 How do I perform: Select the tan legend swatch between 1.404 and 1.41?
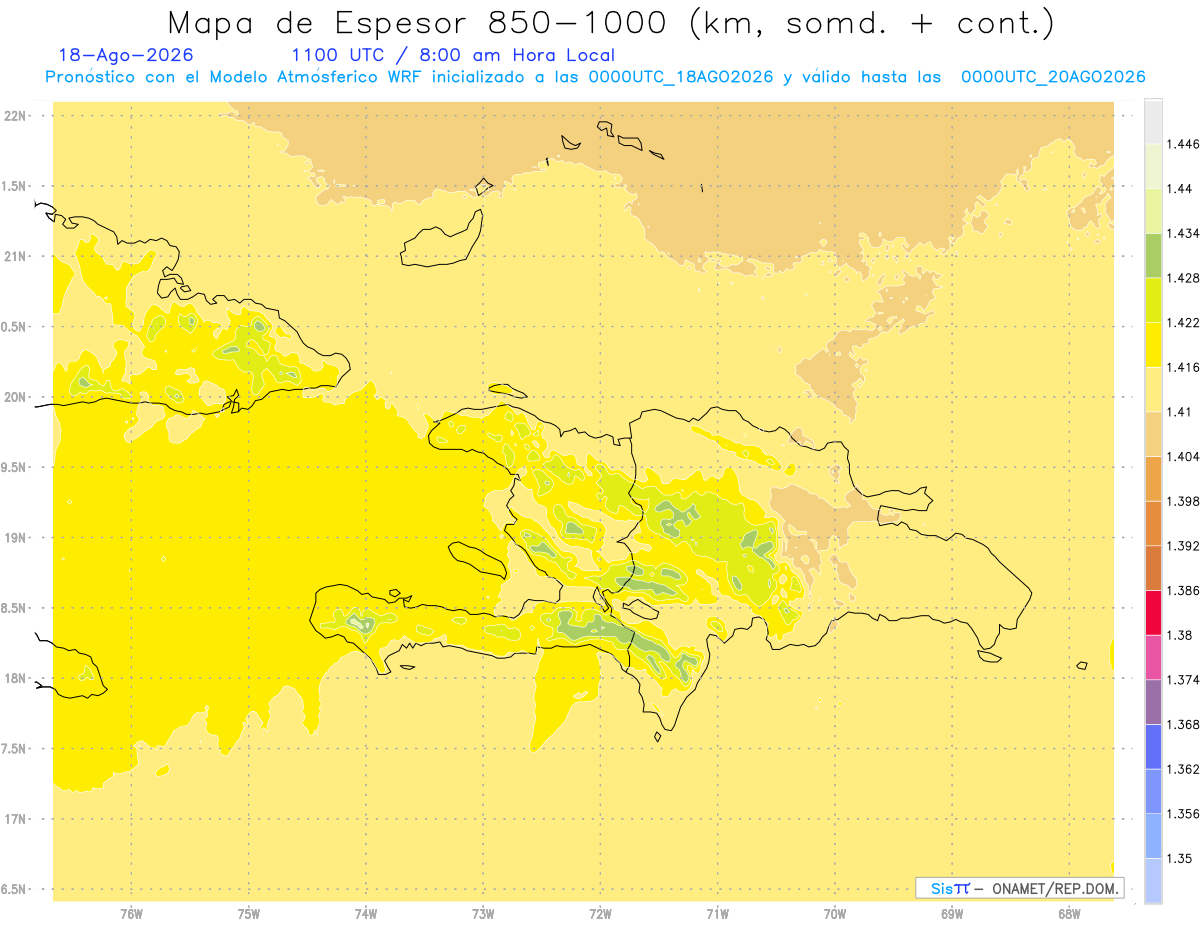1153,434
